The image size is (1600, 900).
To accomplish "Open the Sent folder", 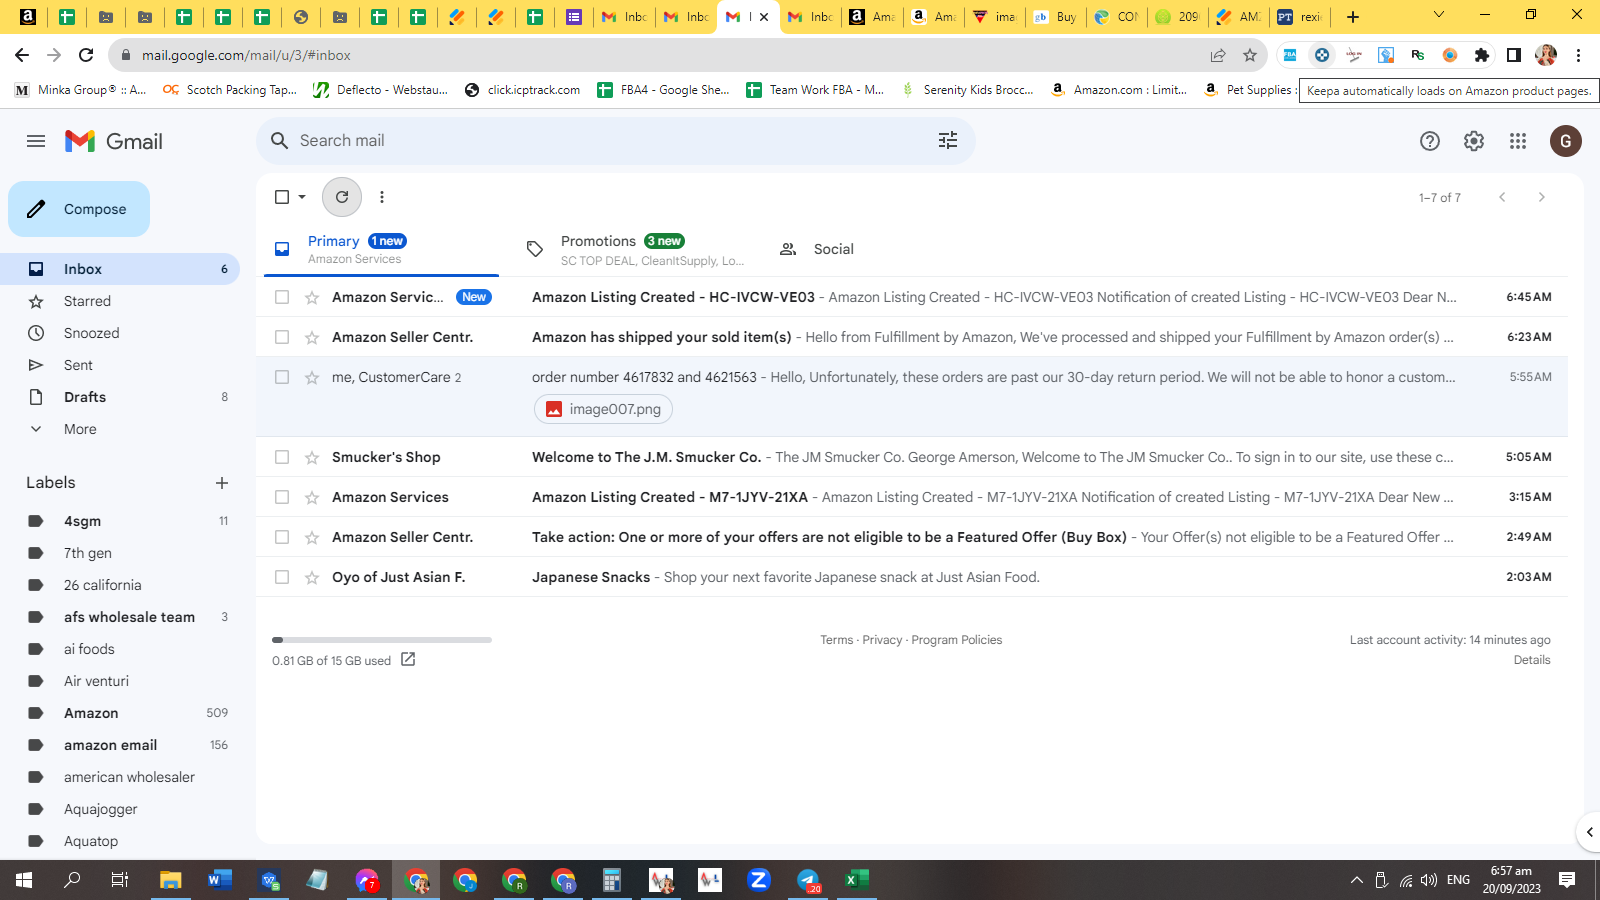I will (x=120, y=365).
